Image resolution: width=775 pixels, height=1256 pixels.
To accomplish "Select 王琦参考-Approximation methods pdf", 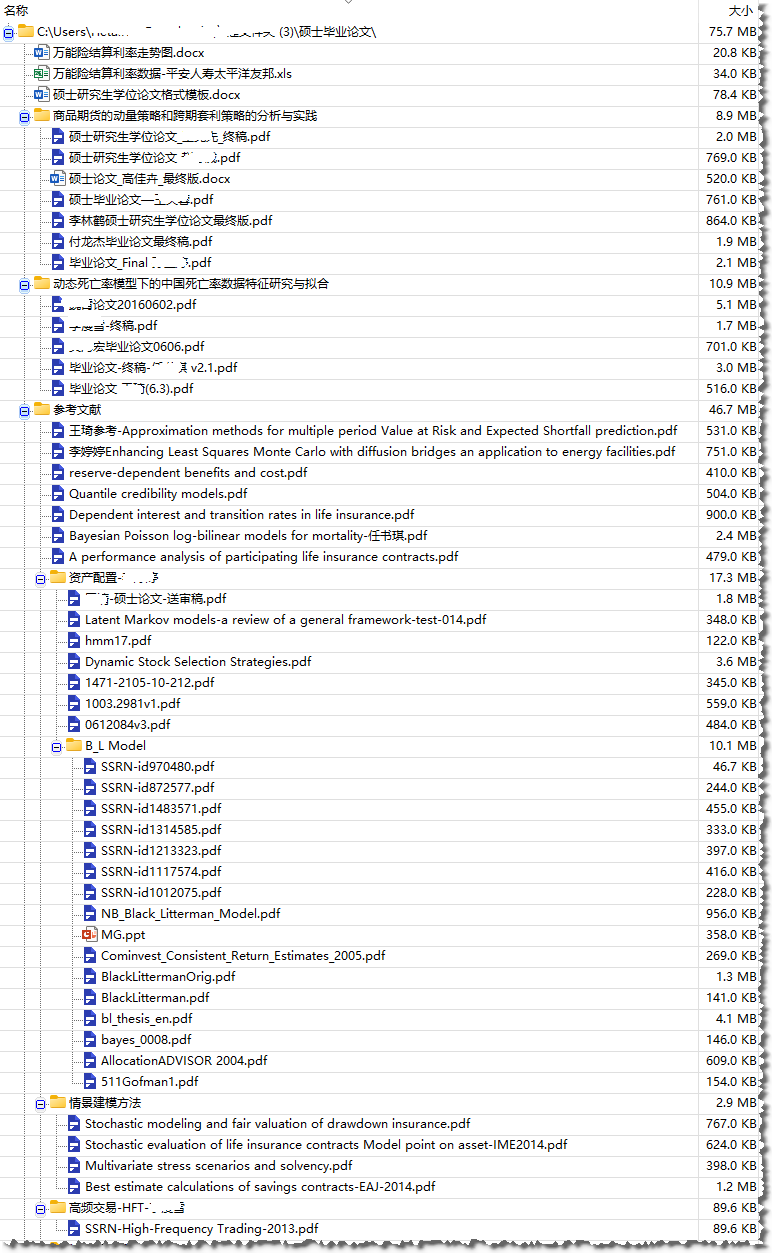I will [373, 430].
